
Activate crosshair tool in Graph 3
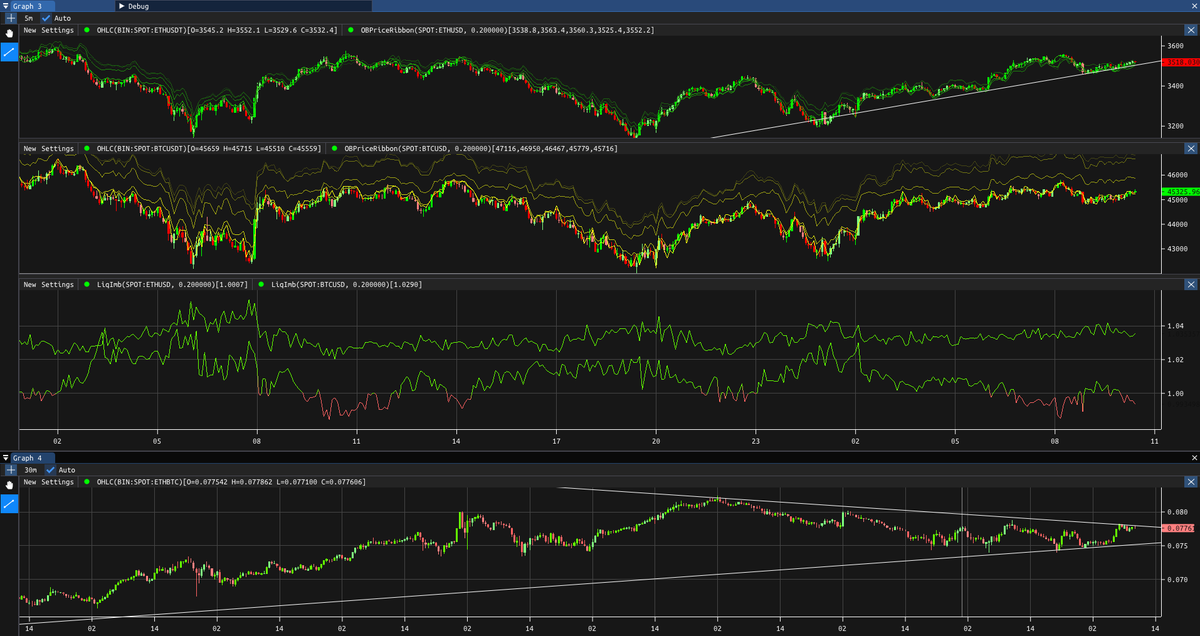[10, 18]
